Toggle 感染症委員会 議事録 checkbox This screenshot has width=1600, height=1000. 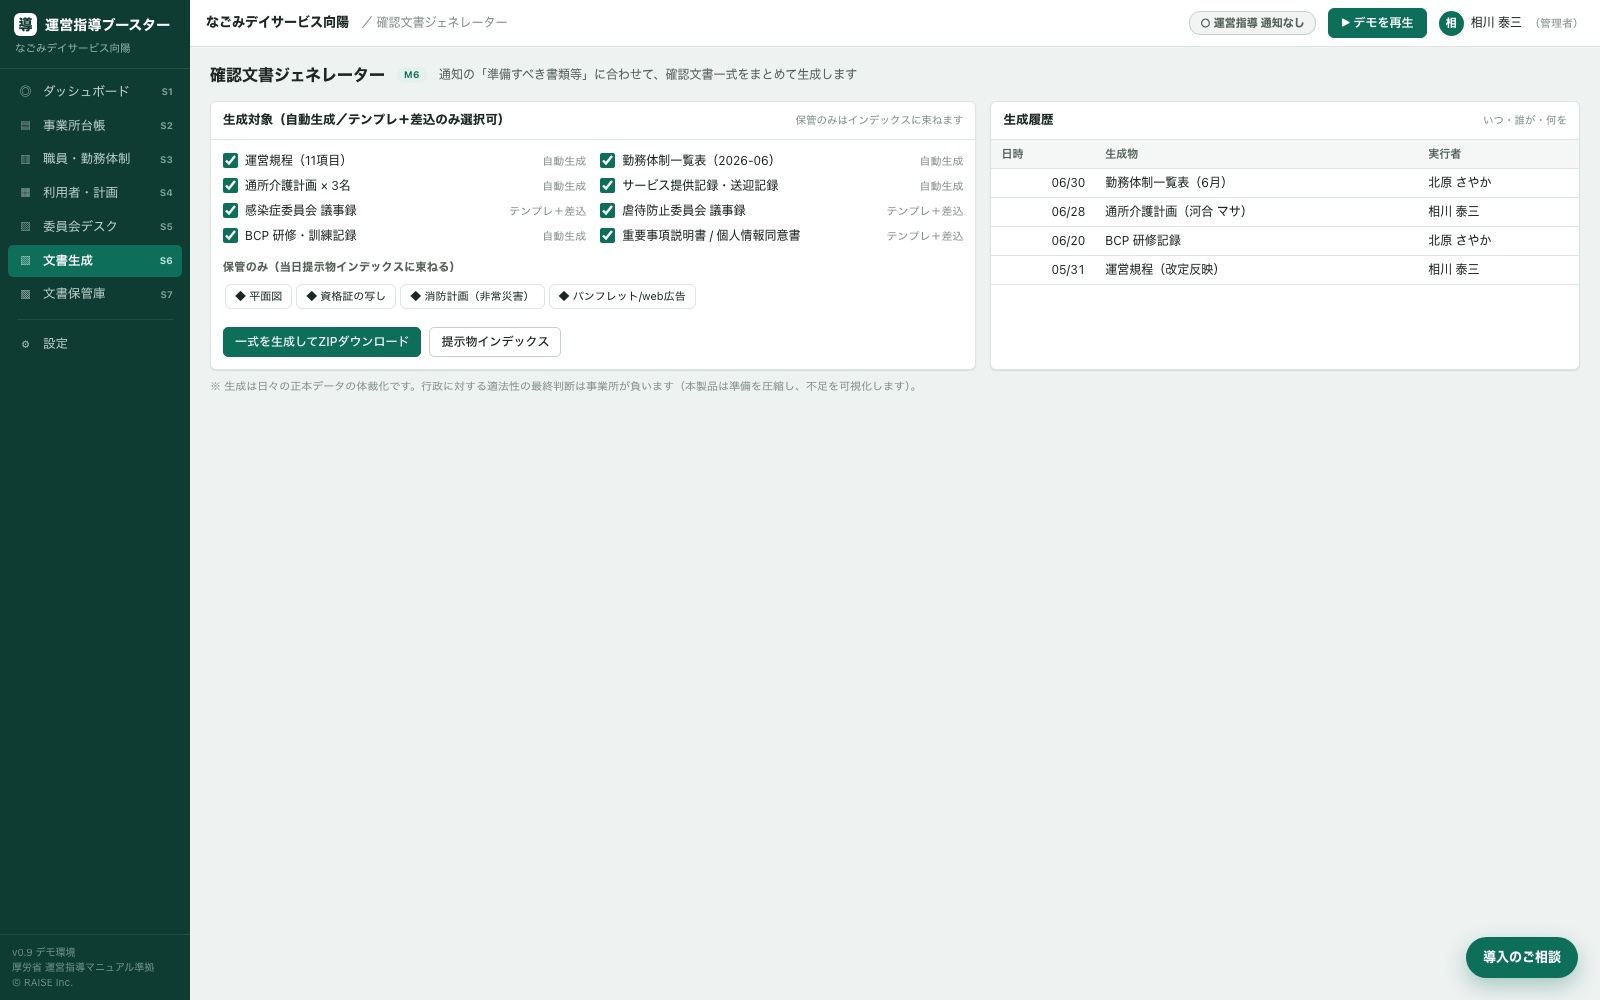pyautogui.click(x=230, y=210)
